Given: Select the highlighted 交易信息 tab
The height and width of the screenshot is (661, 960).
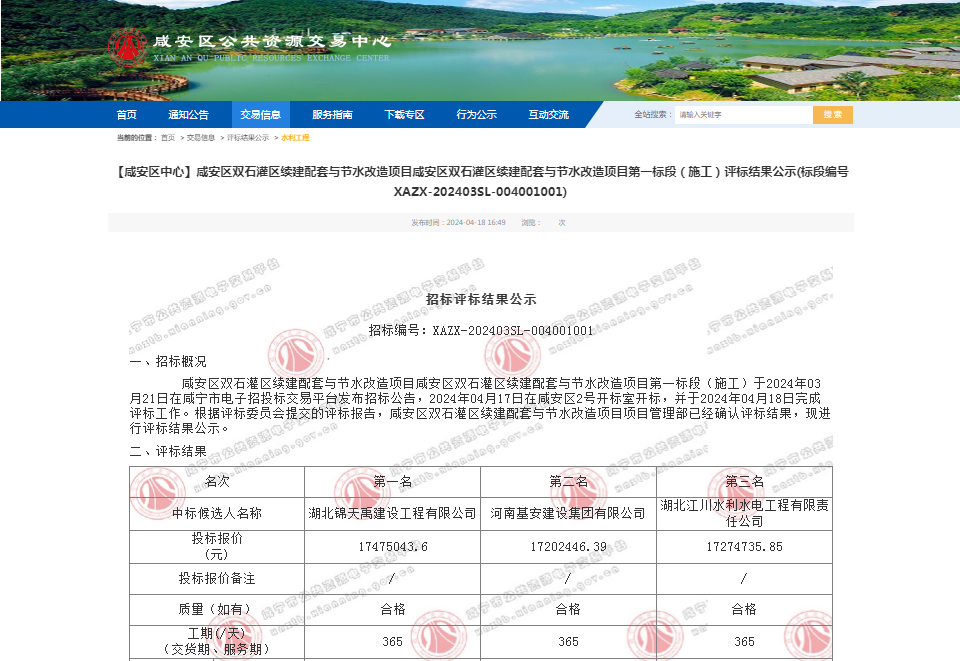Looking at the screenshot, I should coord(260,114).
